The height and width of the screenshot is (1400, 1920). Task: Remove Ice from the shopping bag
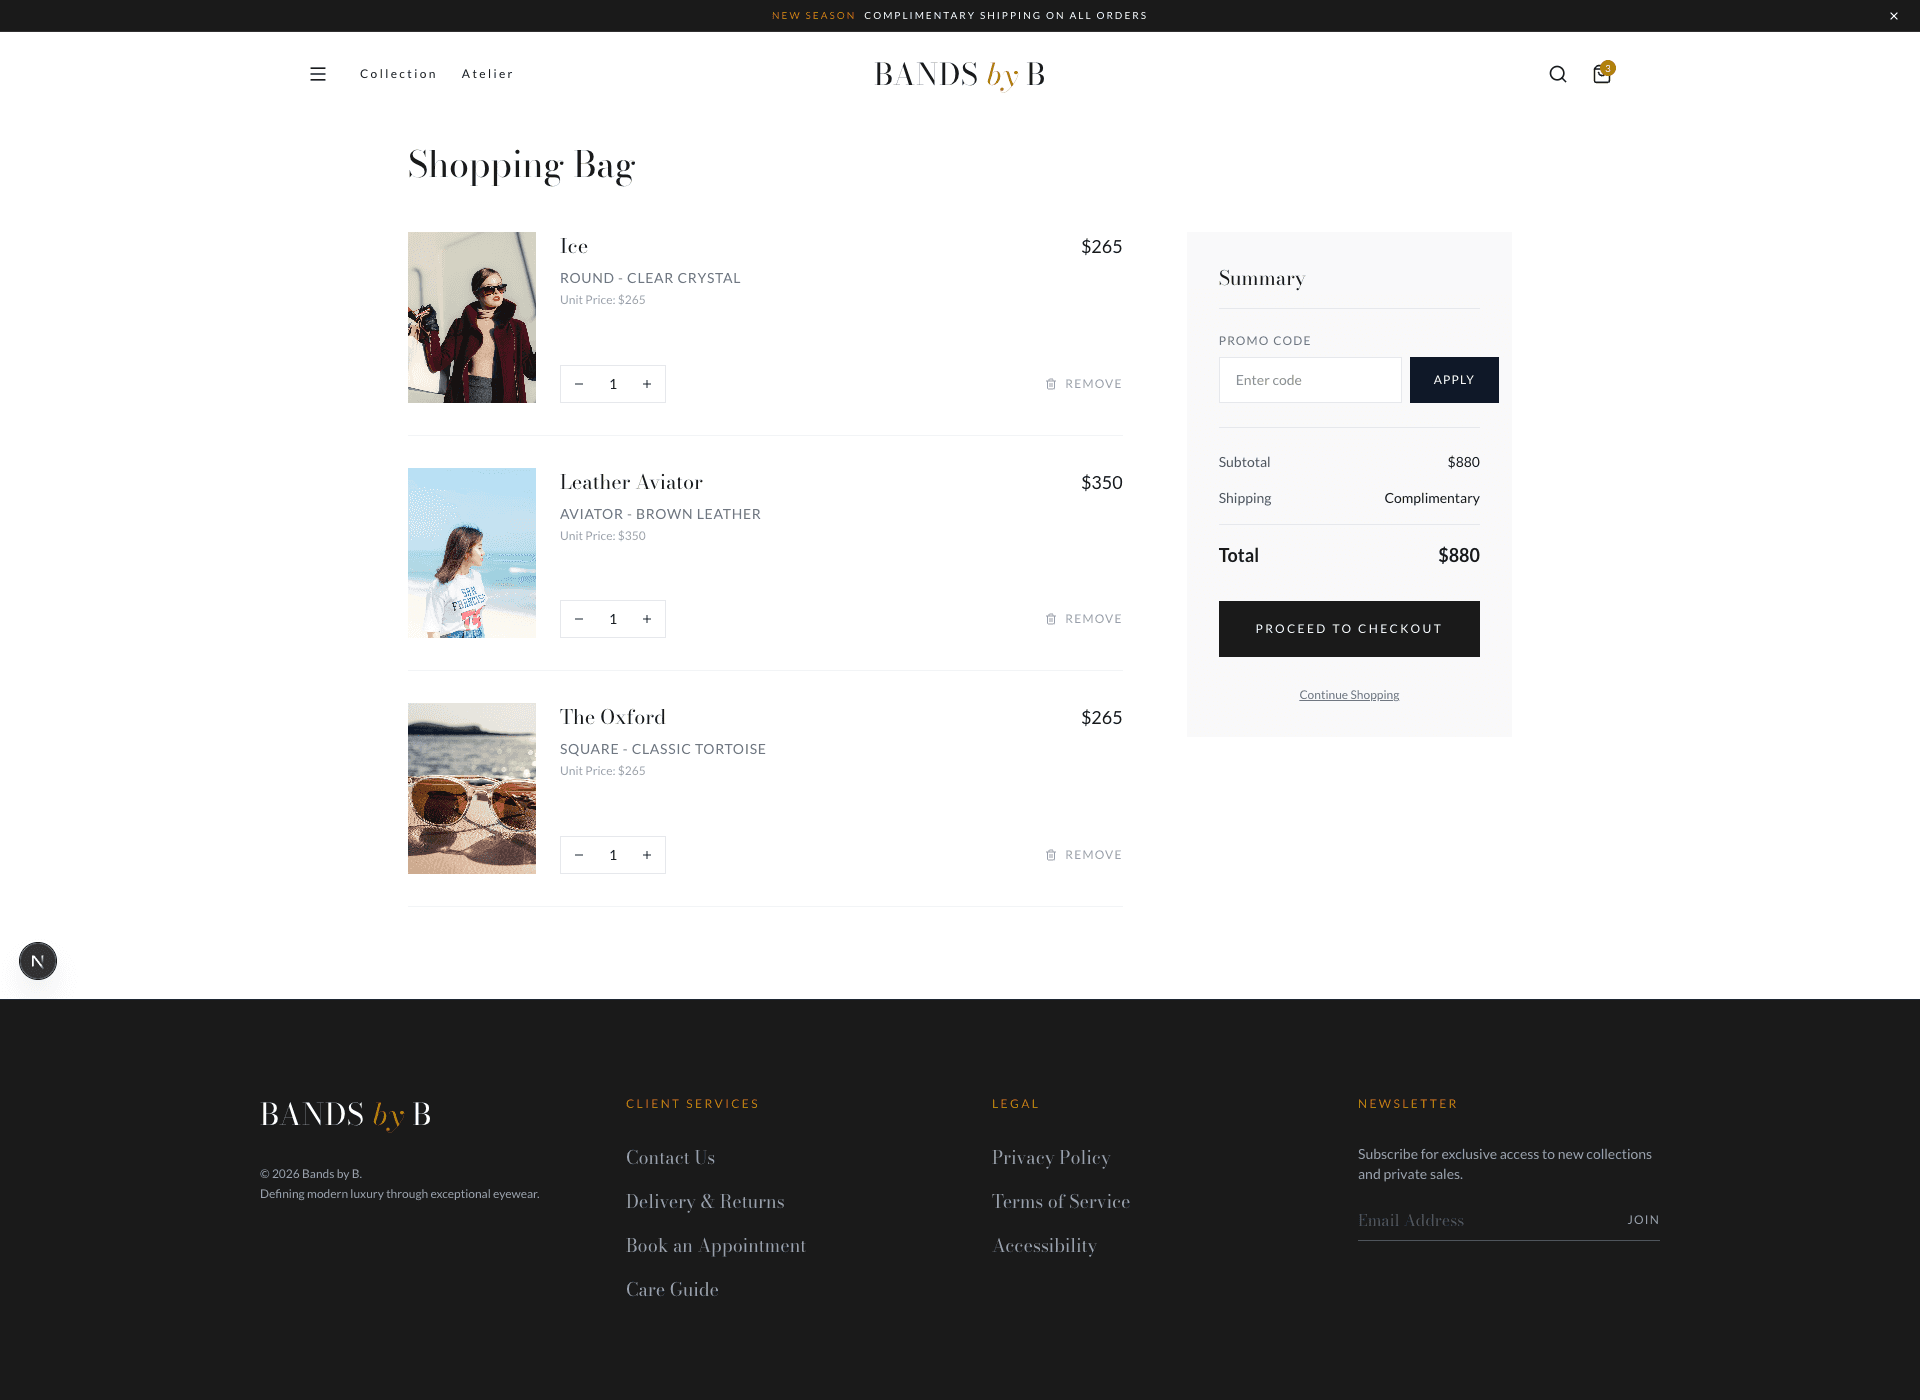point(1084,384)
